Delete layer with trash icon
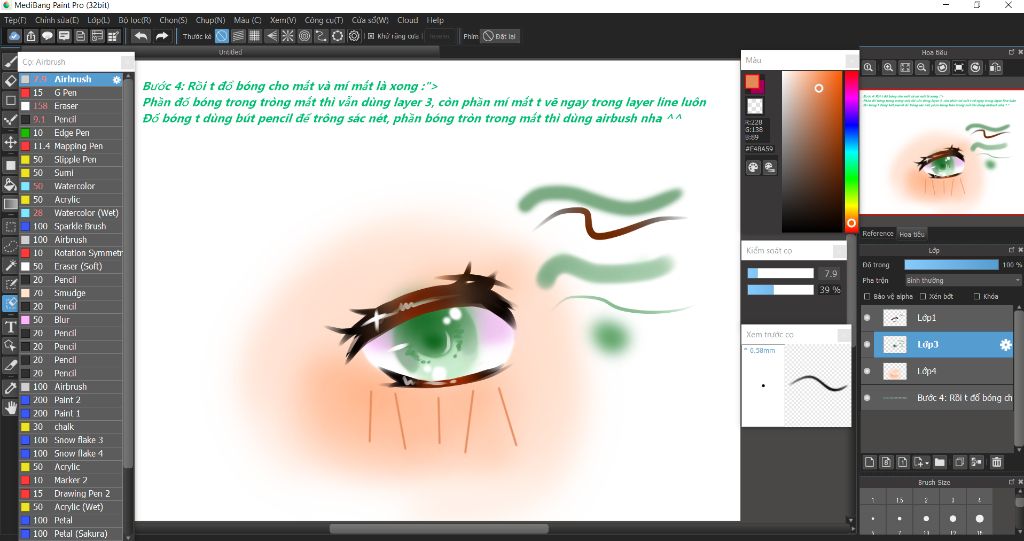Viewport: 1024px width, 541px height. (x=997, y=462)
